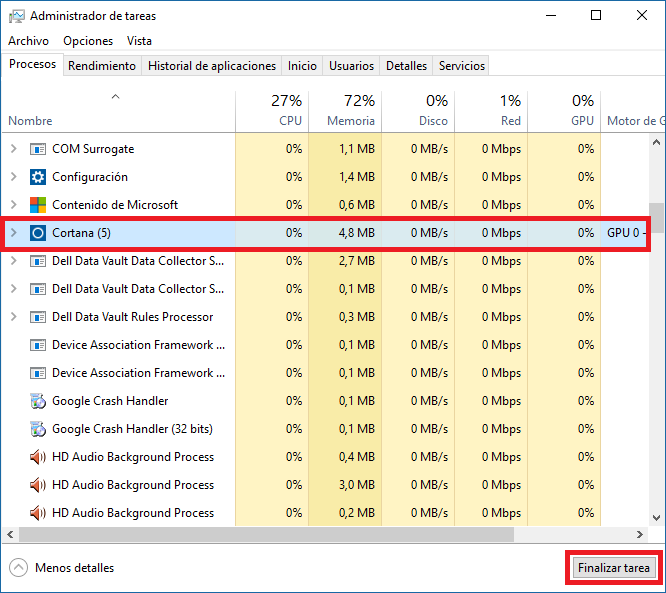Image resolution: width=666 pixels, height=593 pixels.
Task: Switch to the Servicios tab
Action: pyautogui.click(x=462, y=66)
